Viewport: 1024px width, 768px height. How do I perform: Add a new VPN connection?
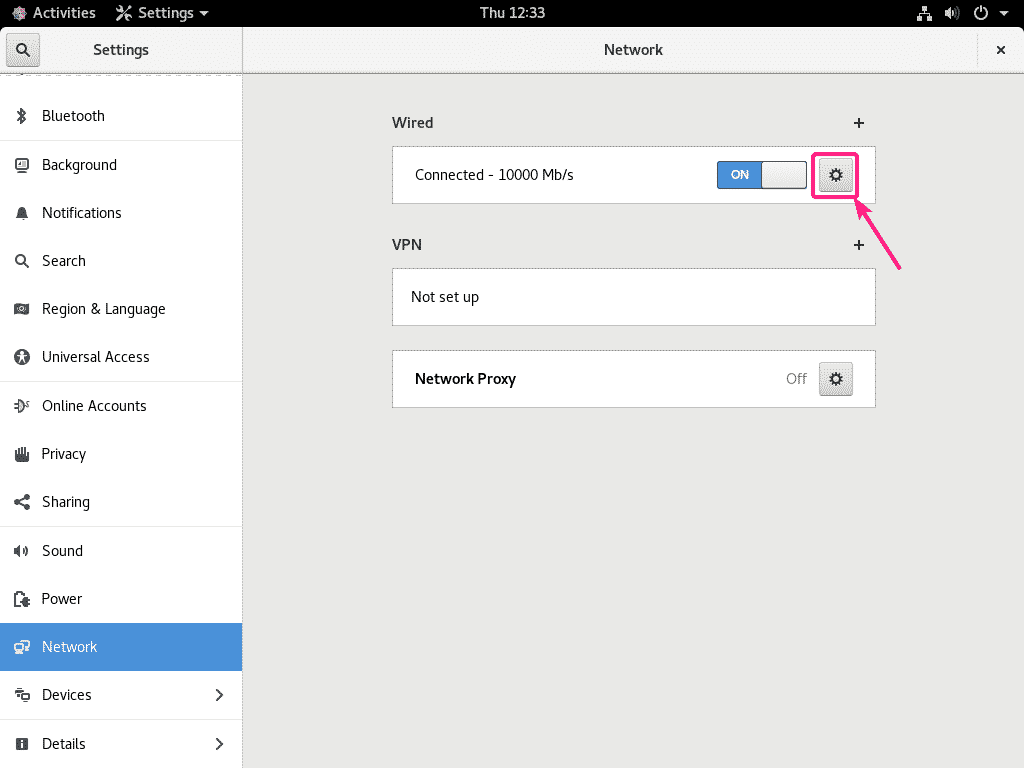[x=858, y=244]
